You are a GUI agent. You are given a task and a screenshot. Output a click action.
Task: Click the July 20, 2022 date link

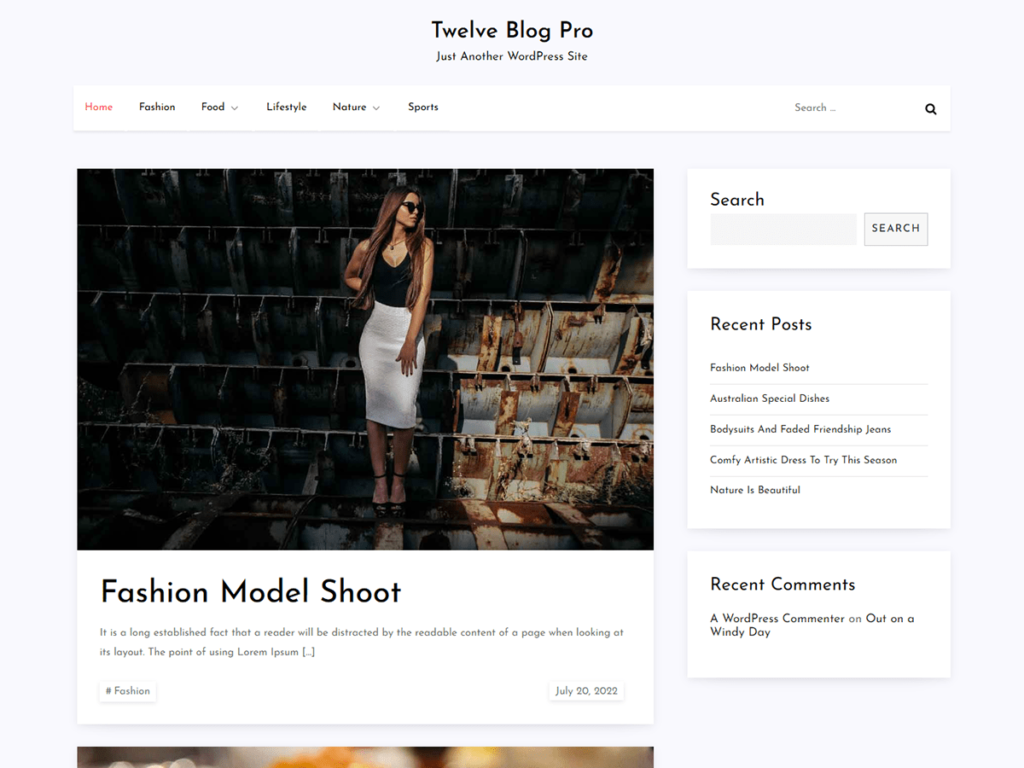[586, 691]
